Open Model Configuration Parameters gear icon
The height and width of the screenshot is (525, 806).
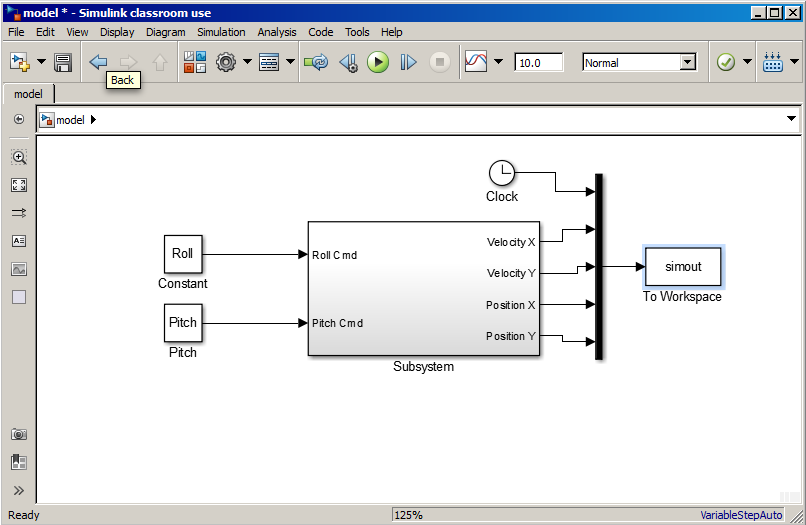click(226, 62)
